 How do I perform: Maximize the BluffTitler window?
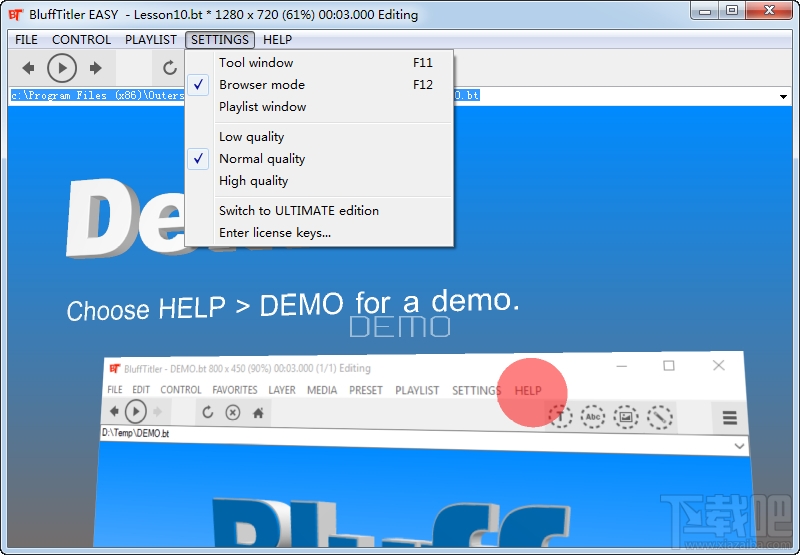[732, 11]
